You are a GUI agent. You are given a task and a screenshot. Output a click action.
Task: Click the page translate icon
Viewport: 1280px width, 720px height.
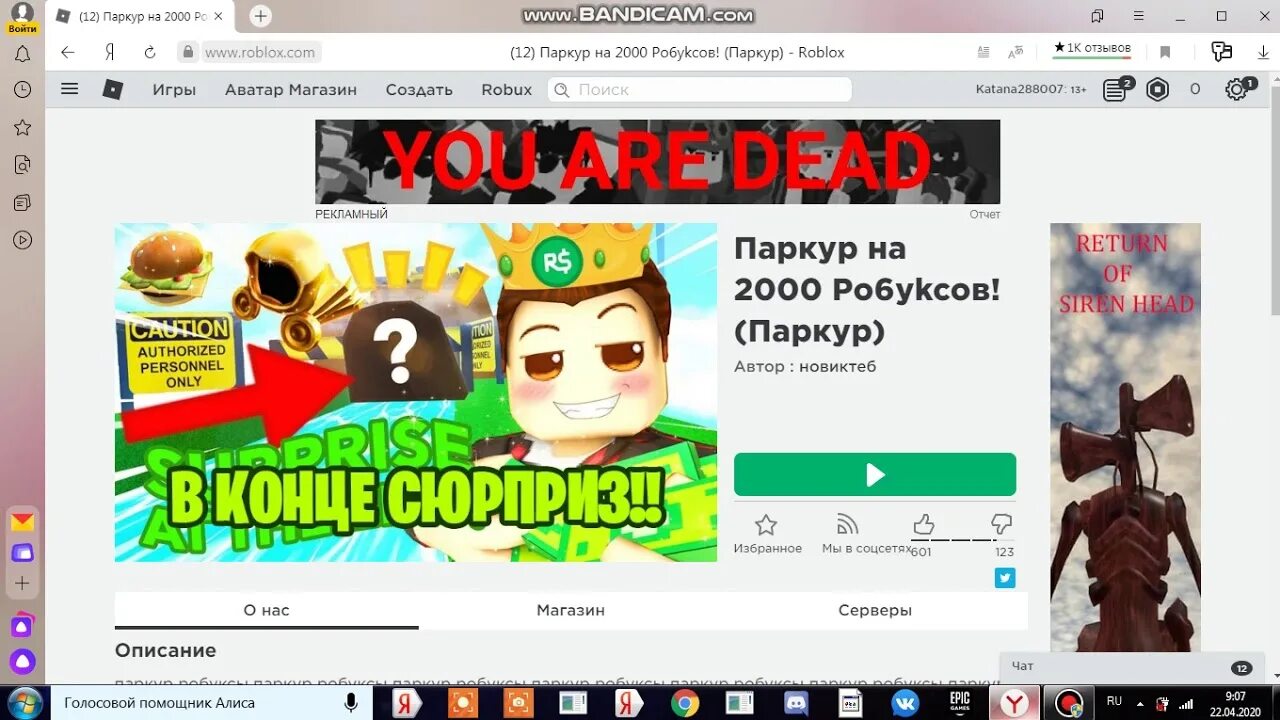pyautogui.click(x=1016, y=52)
